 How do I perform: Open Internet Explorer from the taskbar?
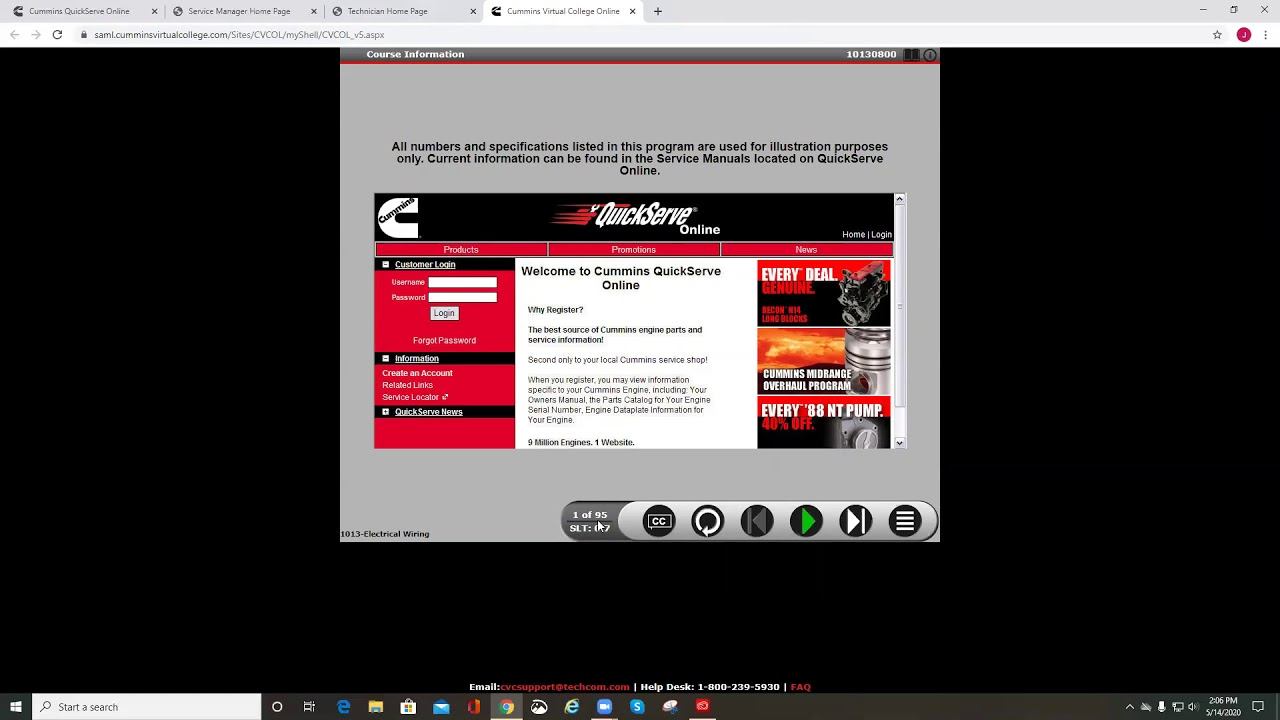[x=572, y=707]
